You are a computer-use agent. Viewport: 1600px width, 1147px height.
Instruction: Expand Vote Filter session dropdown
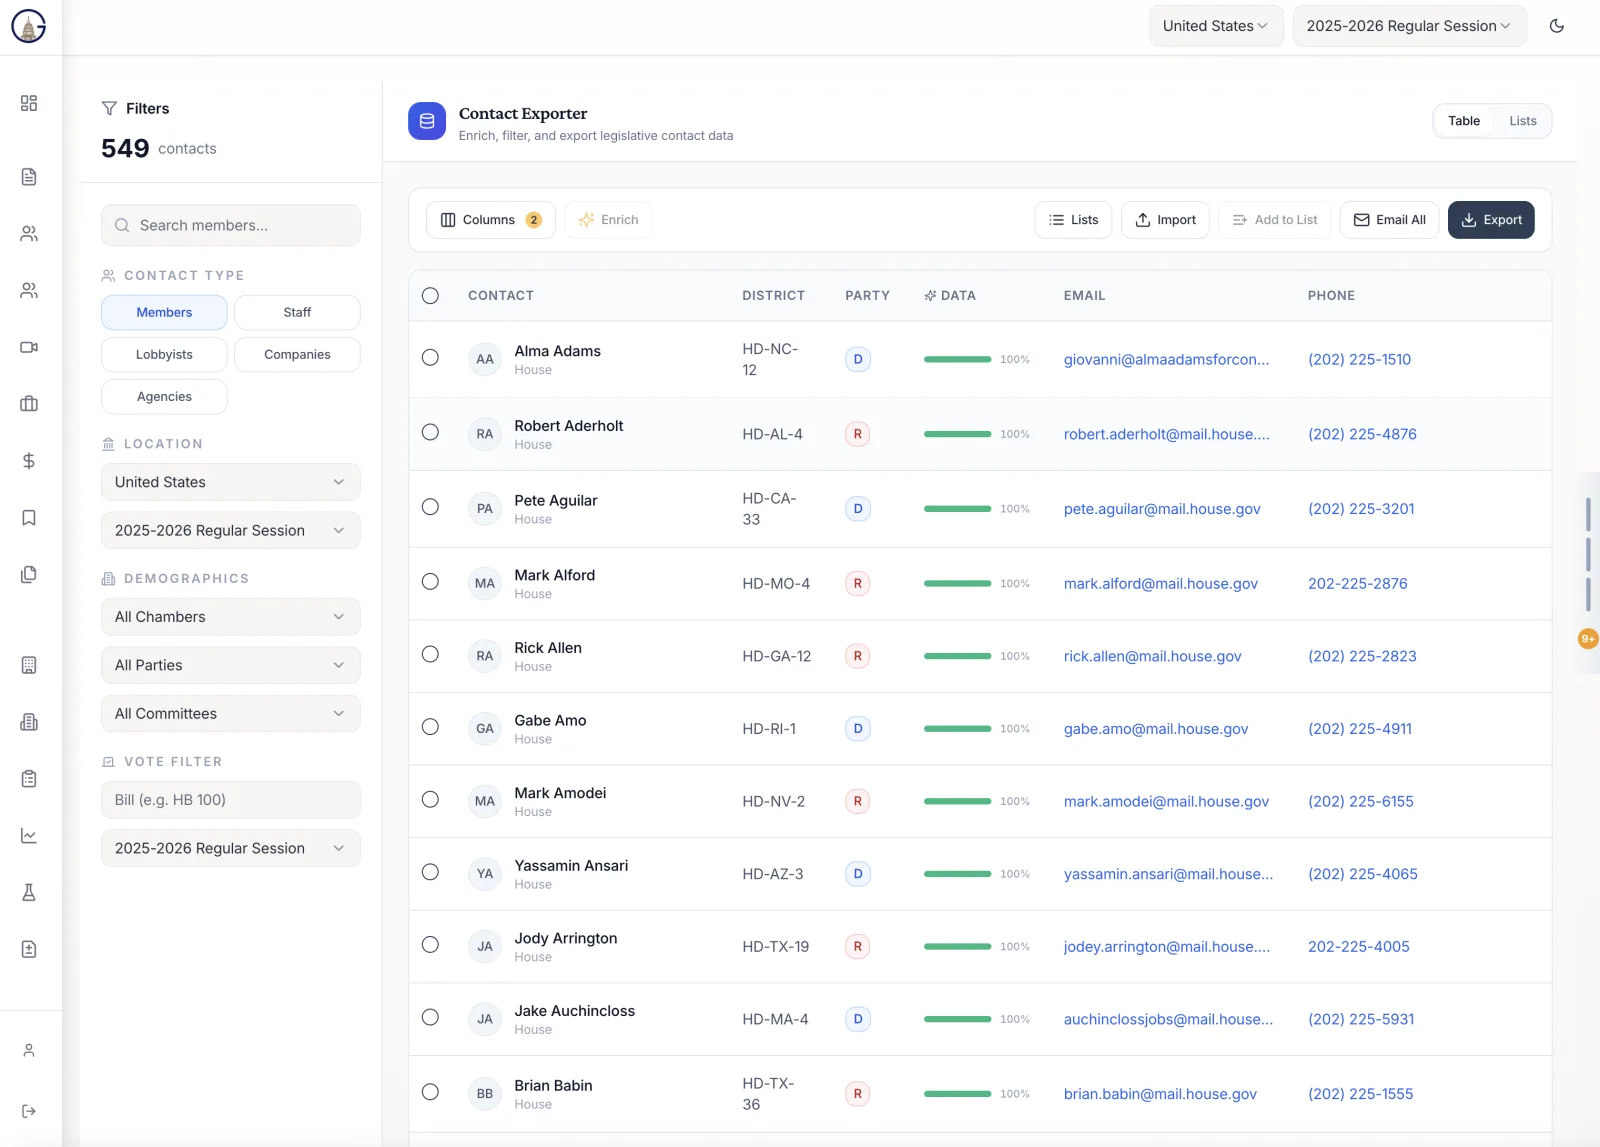coord(231,848)
